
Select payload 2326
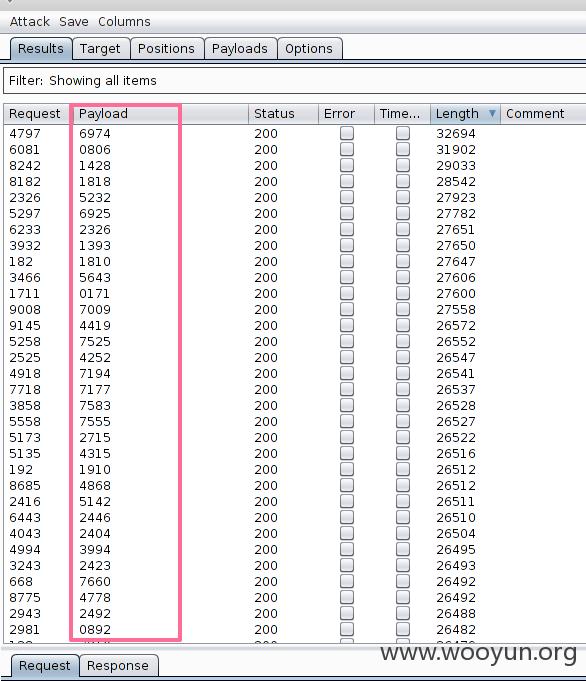click(95, 229)
